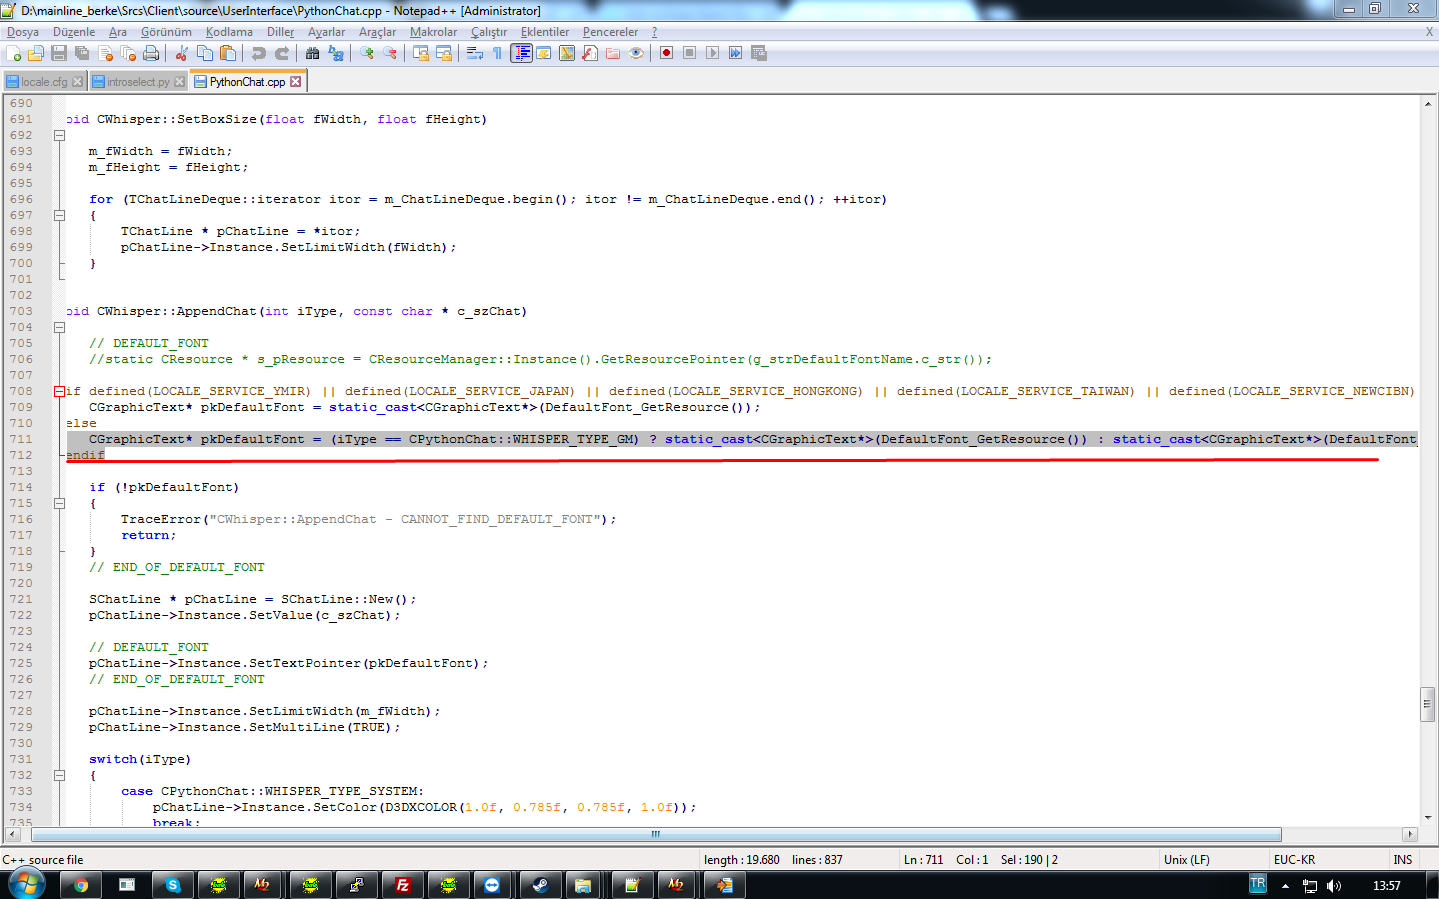Collapse the fold marker at line 692
Image resolution: width=1439 pixels, height=899 pixels.
click(59, 135)
